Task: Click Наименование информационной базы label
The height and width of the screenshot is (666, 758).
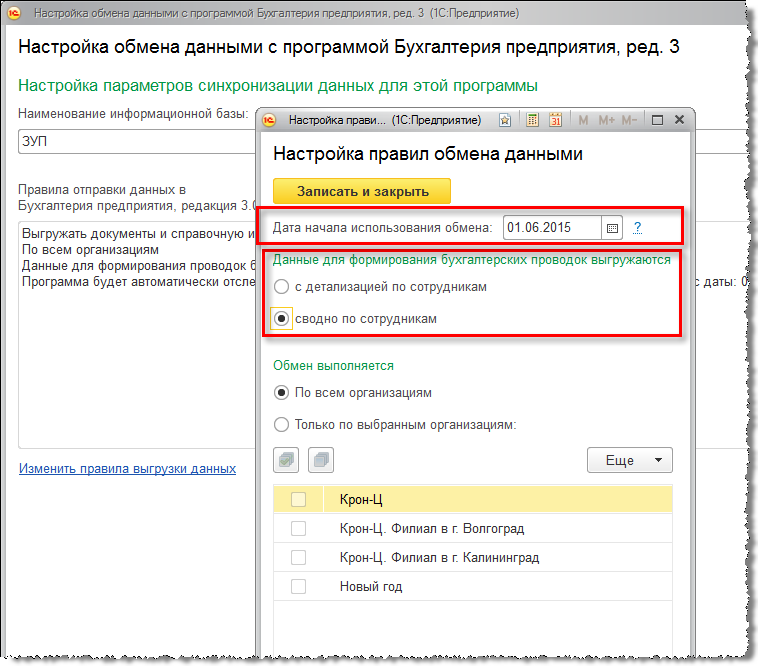Action: pyautogui.click(x=133, y=114)
